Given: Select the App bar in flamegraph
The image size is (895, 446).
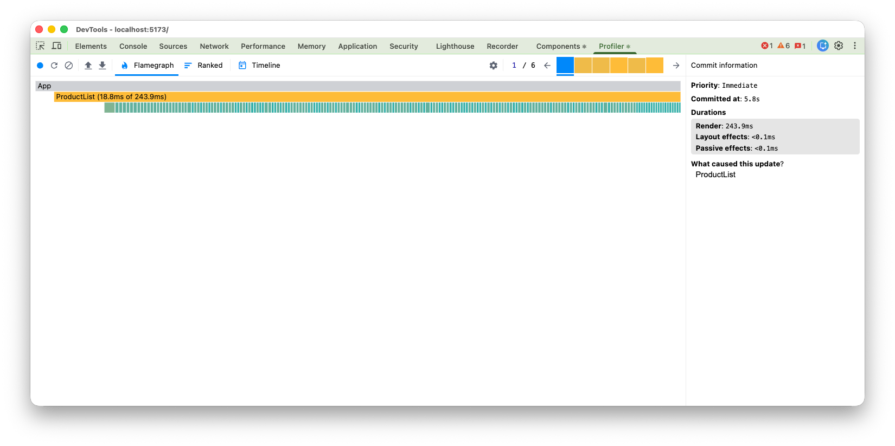Looking at the screenshot, I should 358,86.
